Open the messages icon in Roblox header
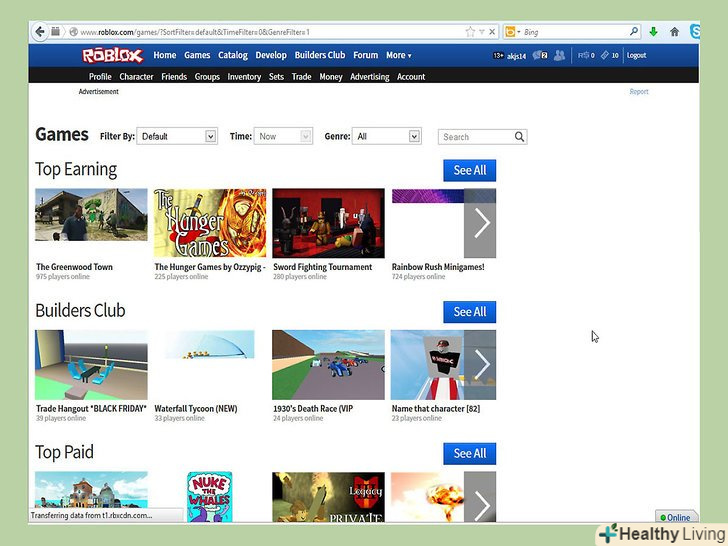728x546 pixels. [538, 56]
